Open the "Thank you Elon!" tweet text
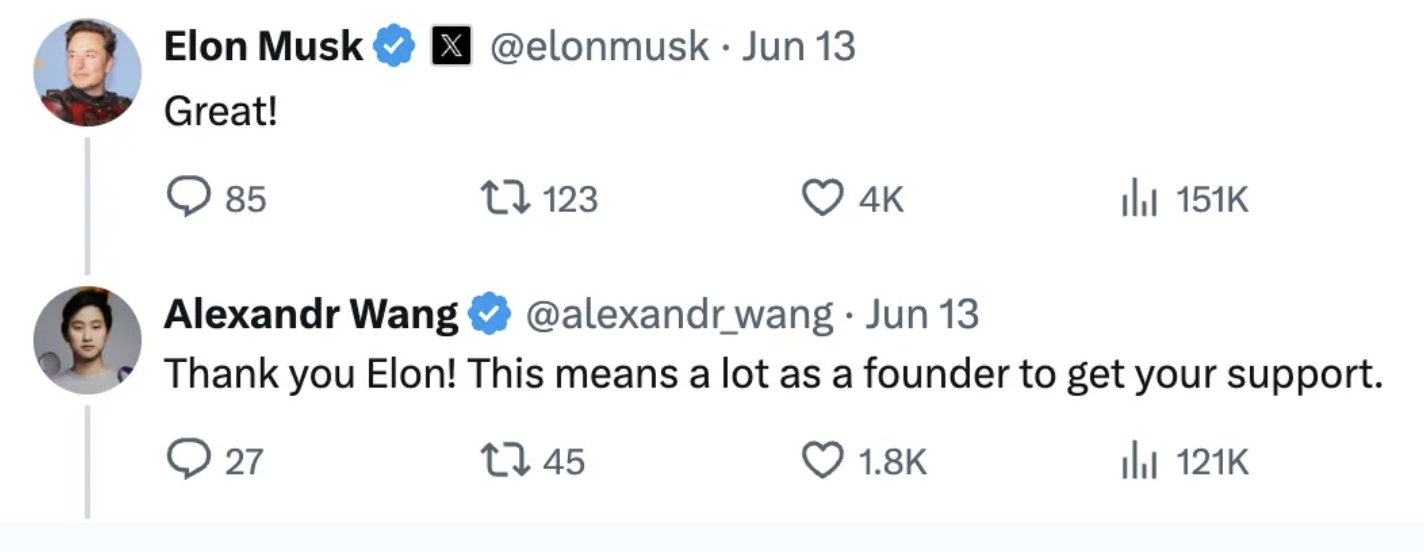The height and width of the screenshot is (552, 1424). (x=772, y=374)
